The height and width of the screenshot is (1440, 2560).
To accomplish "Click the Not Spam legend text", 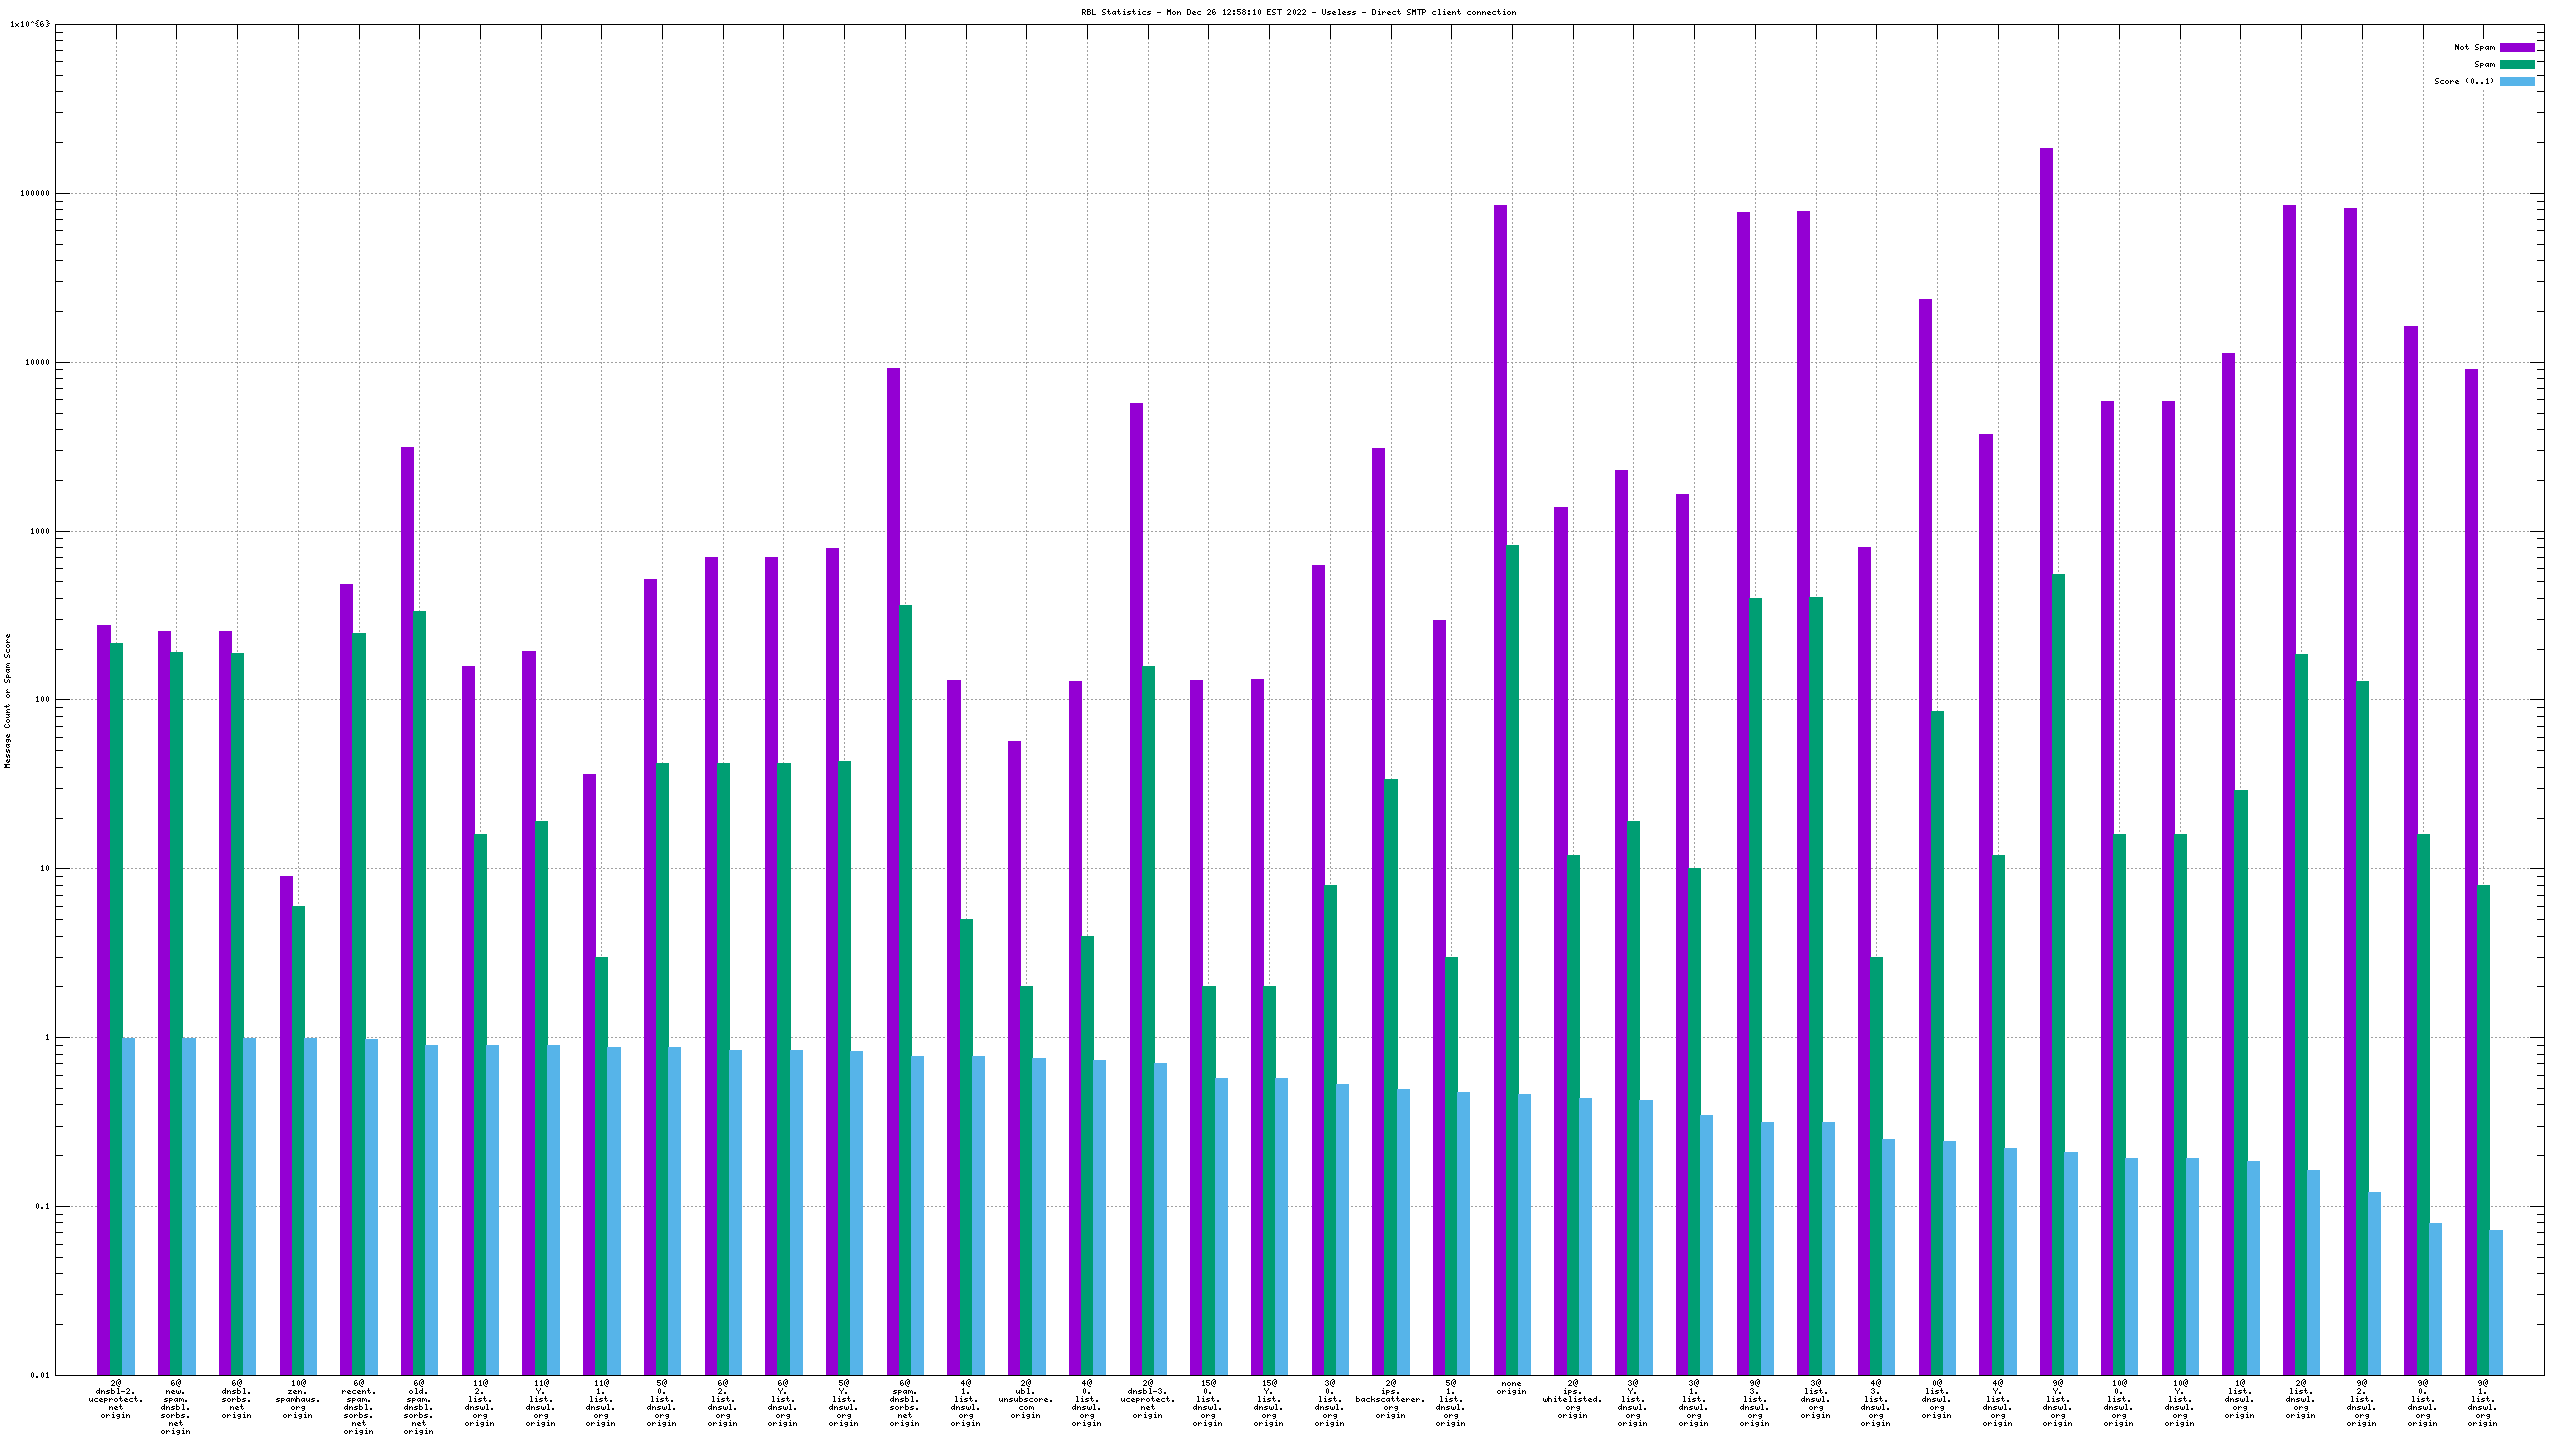I will (x=2474, y=47).
